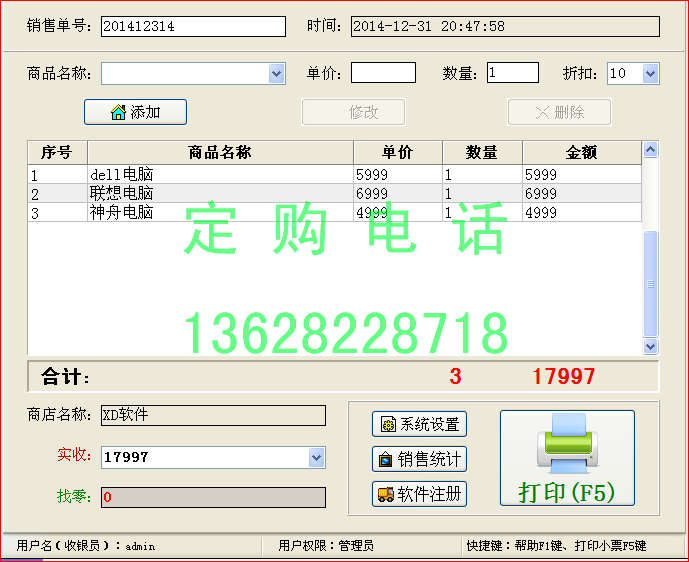Click the house icon on 添加 button
This screenshot has height=562, width=689.
point(118,112)
